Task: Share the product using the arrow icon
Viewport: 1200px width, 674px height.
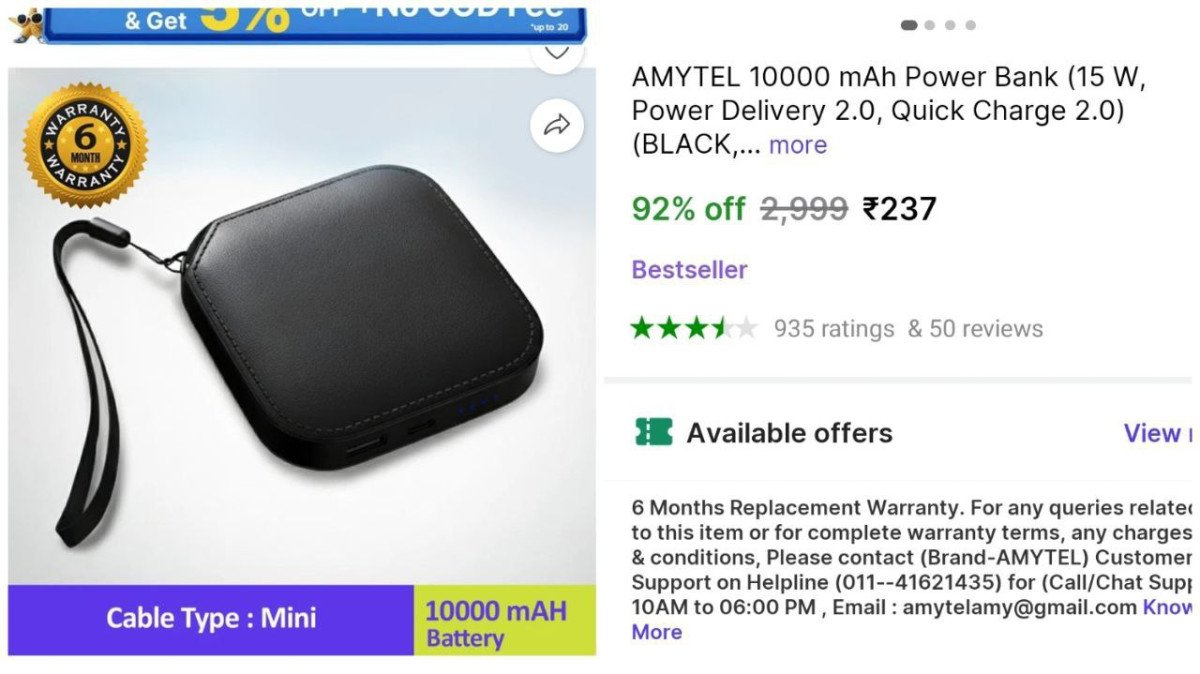Action: [x=557, y=125]
